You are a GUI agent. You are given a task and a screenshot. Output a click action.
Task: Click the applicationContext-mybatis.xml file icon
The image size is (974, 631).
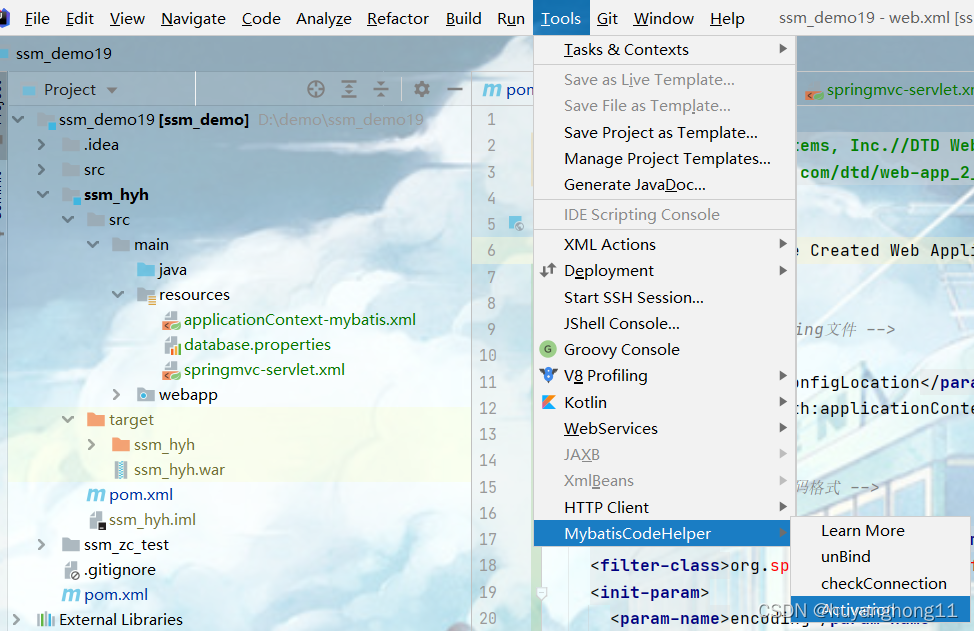(x=171, y=320)
